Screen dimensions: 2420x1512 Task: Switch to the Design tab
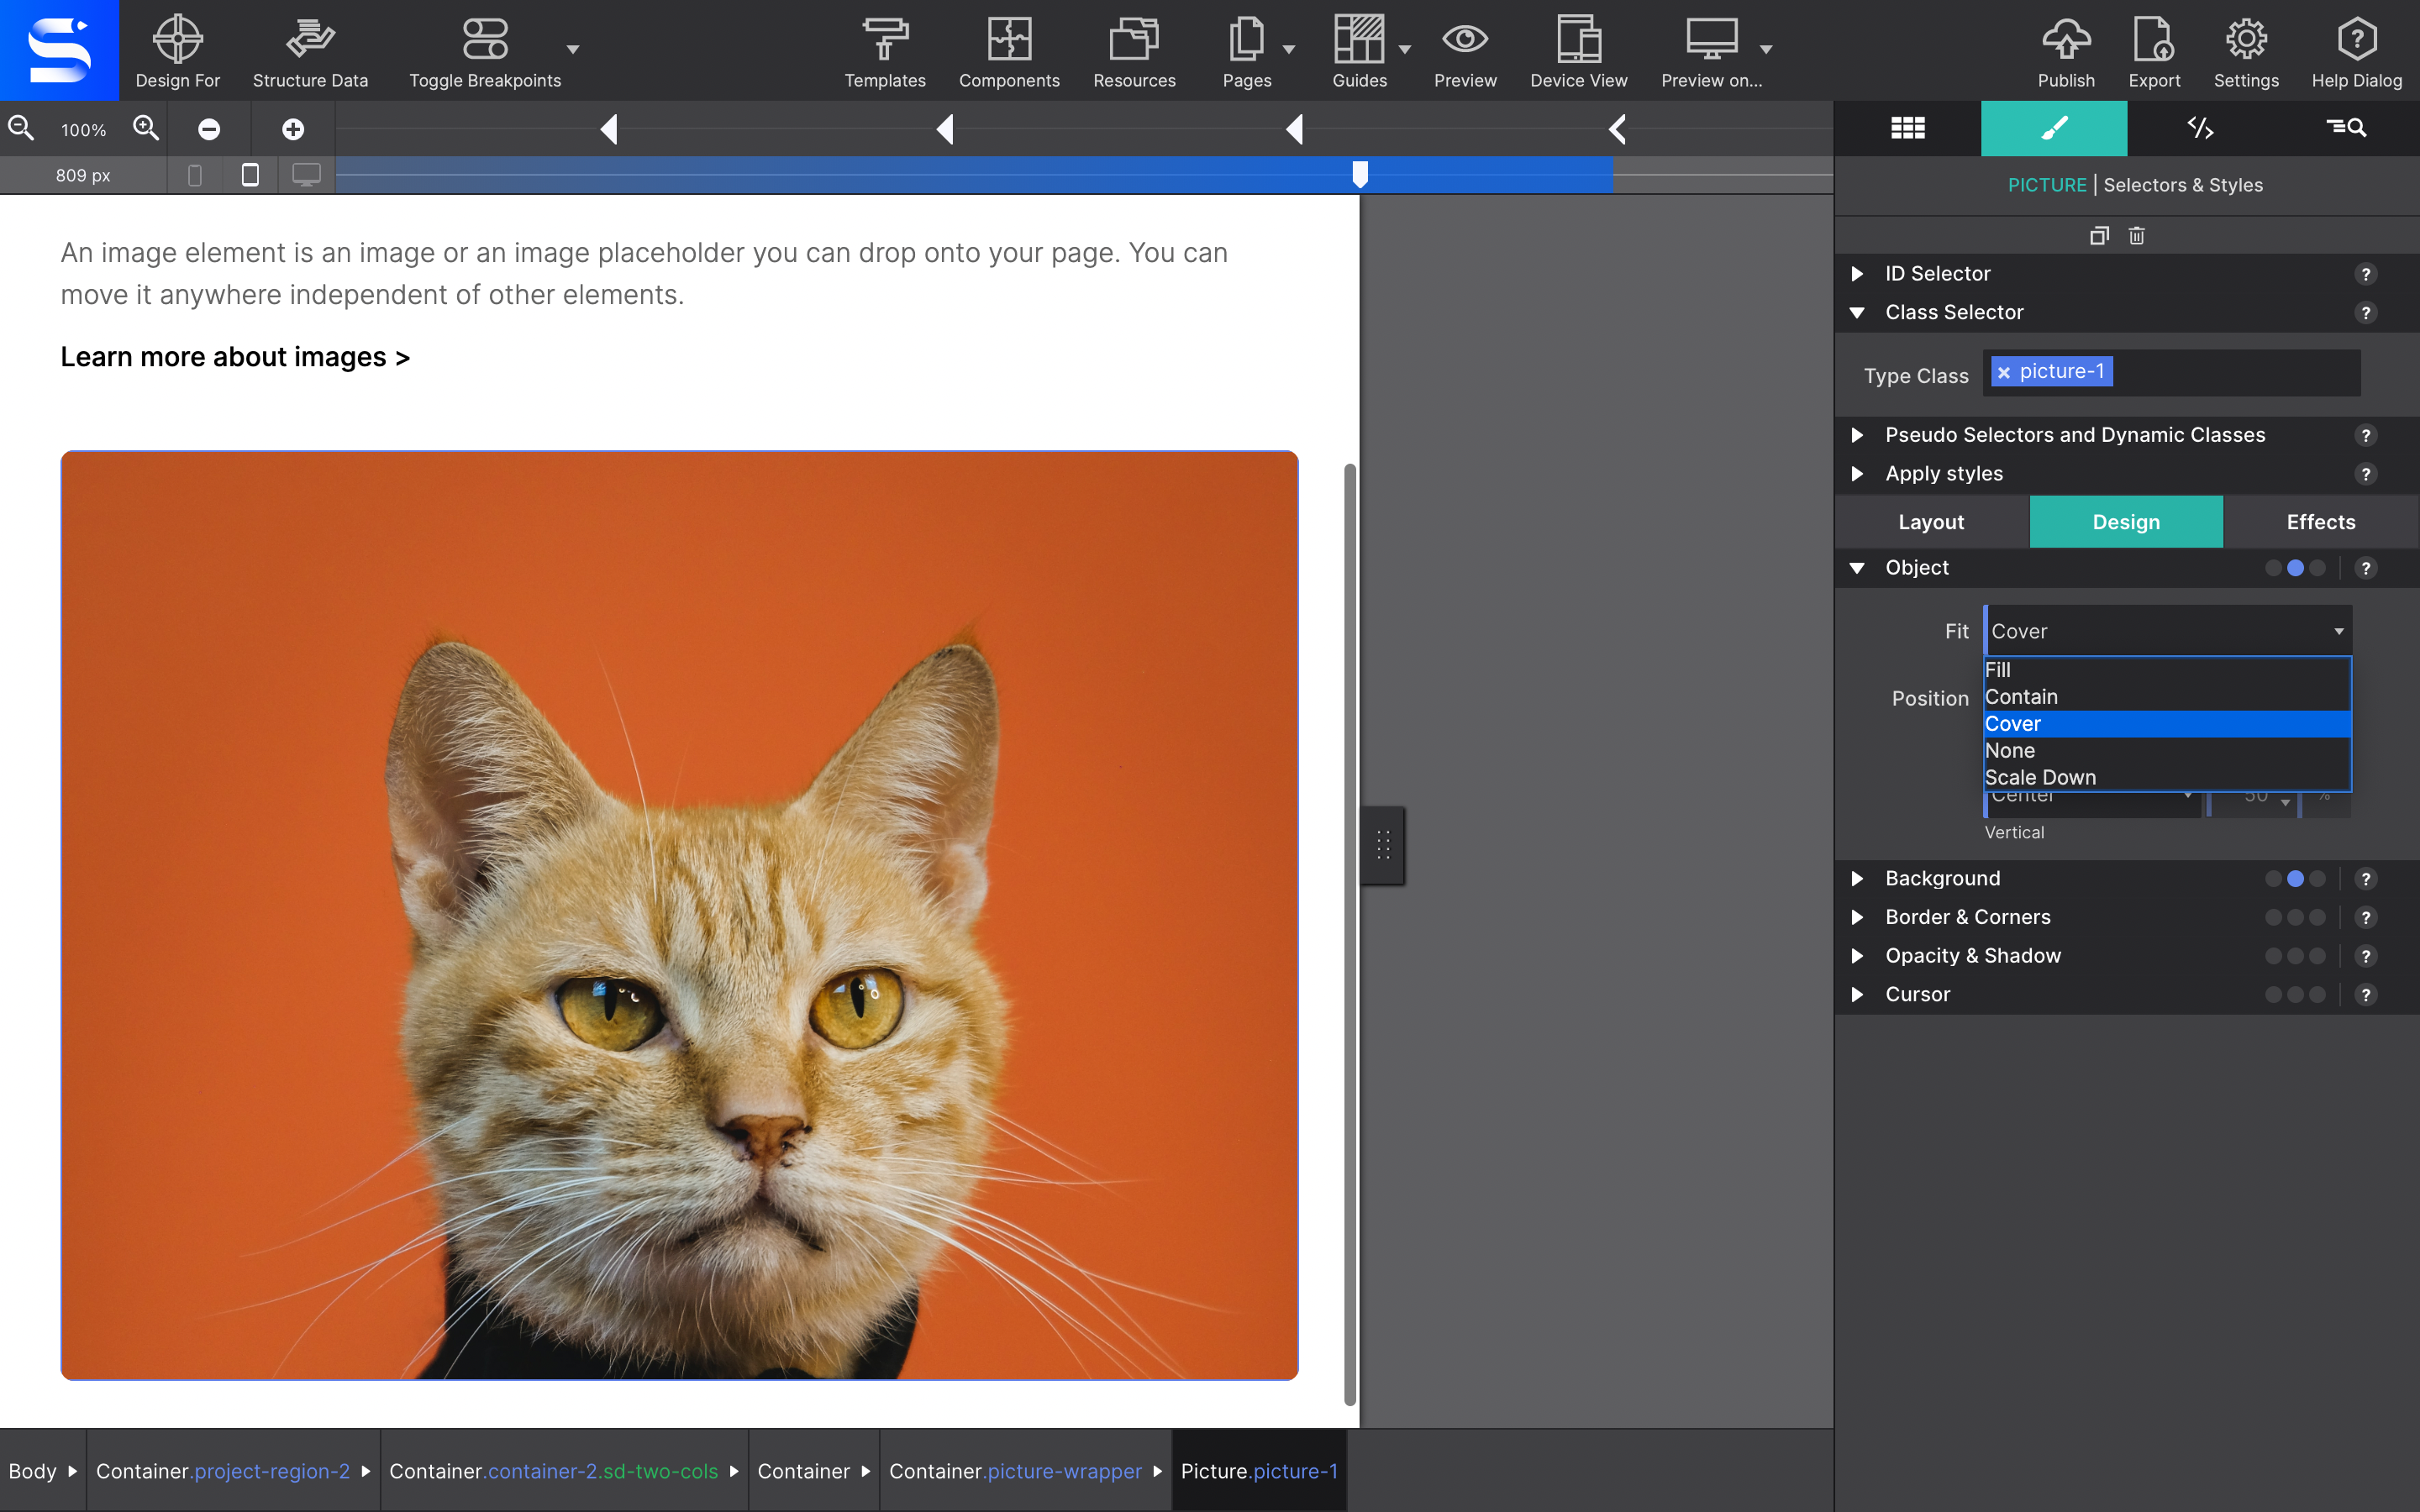coord(2126,522)
